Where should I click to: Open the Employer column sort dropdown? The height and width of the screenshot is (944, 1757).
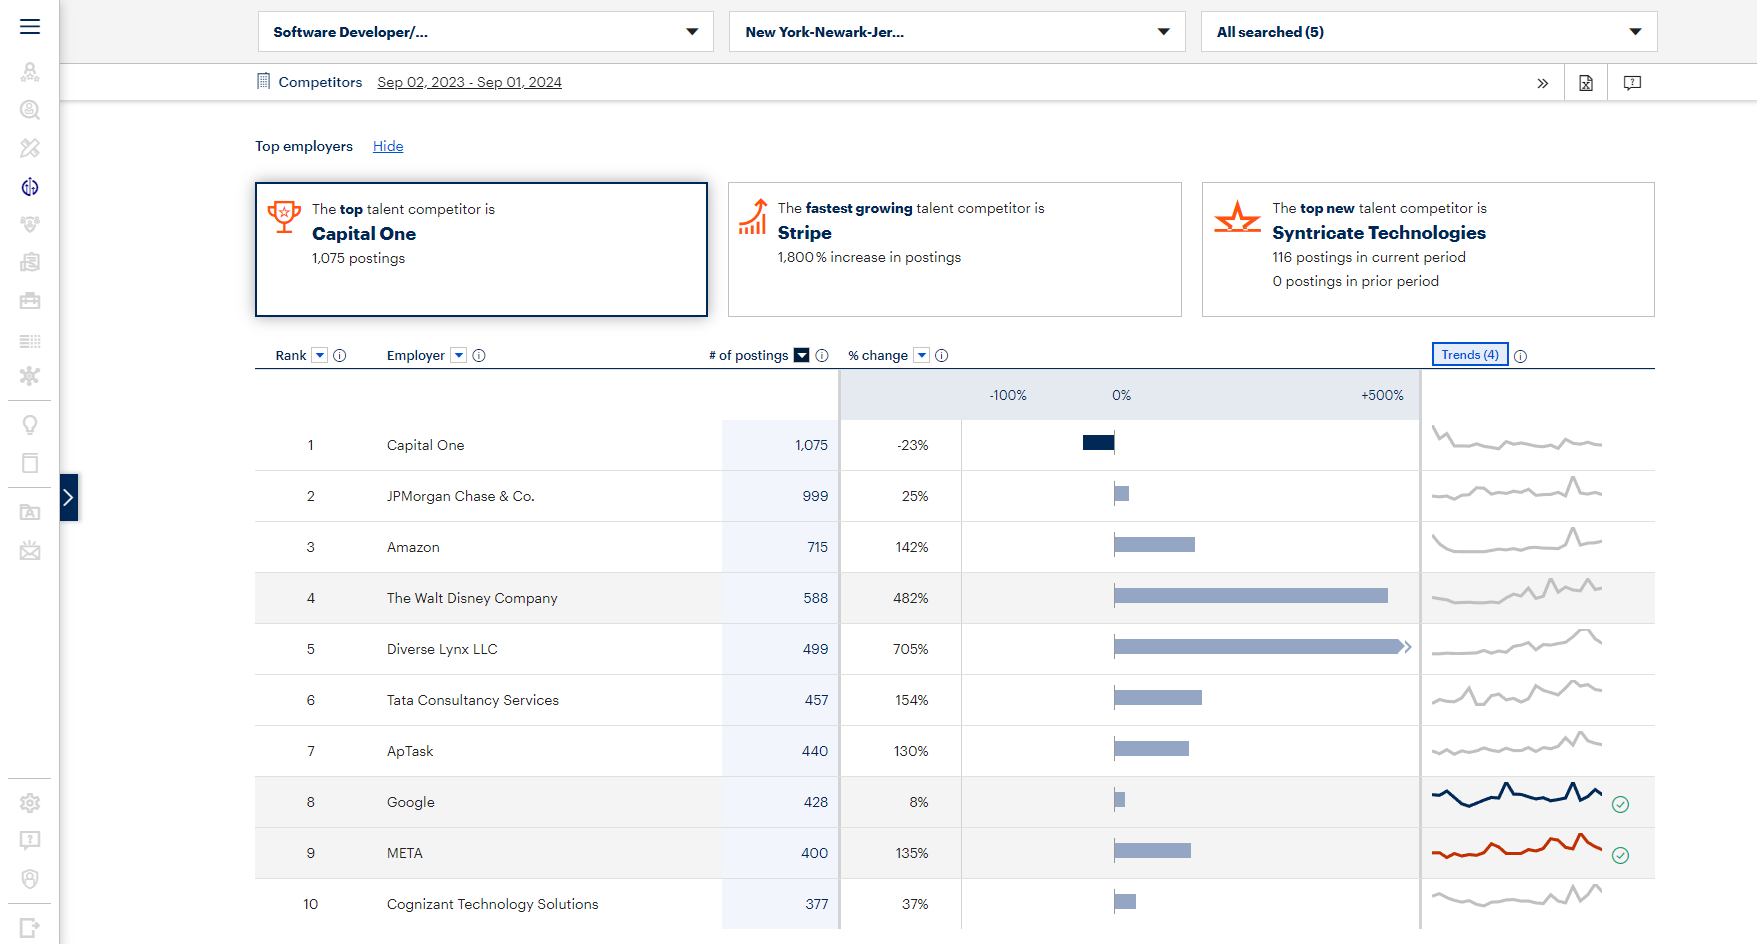pos(459,356)
